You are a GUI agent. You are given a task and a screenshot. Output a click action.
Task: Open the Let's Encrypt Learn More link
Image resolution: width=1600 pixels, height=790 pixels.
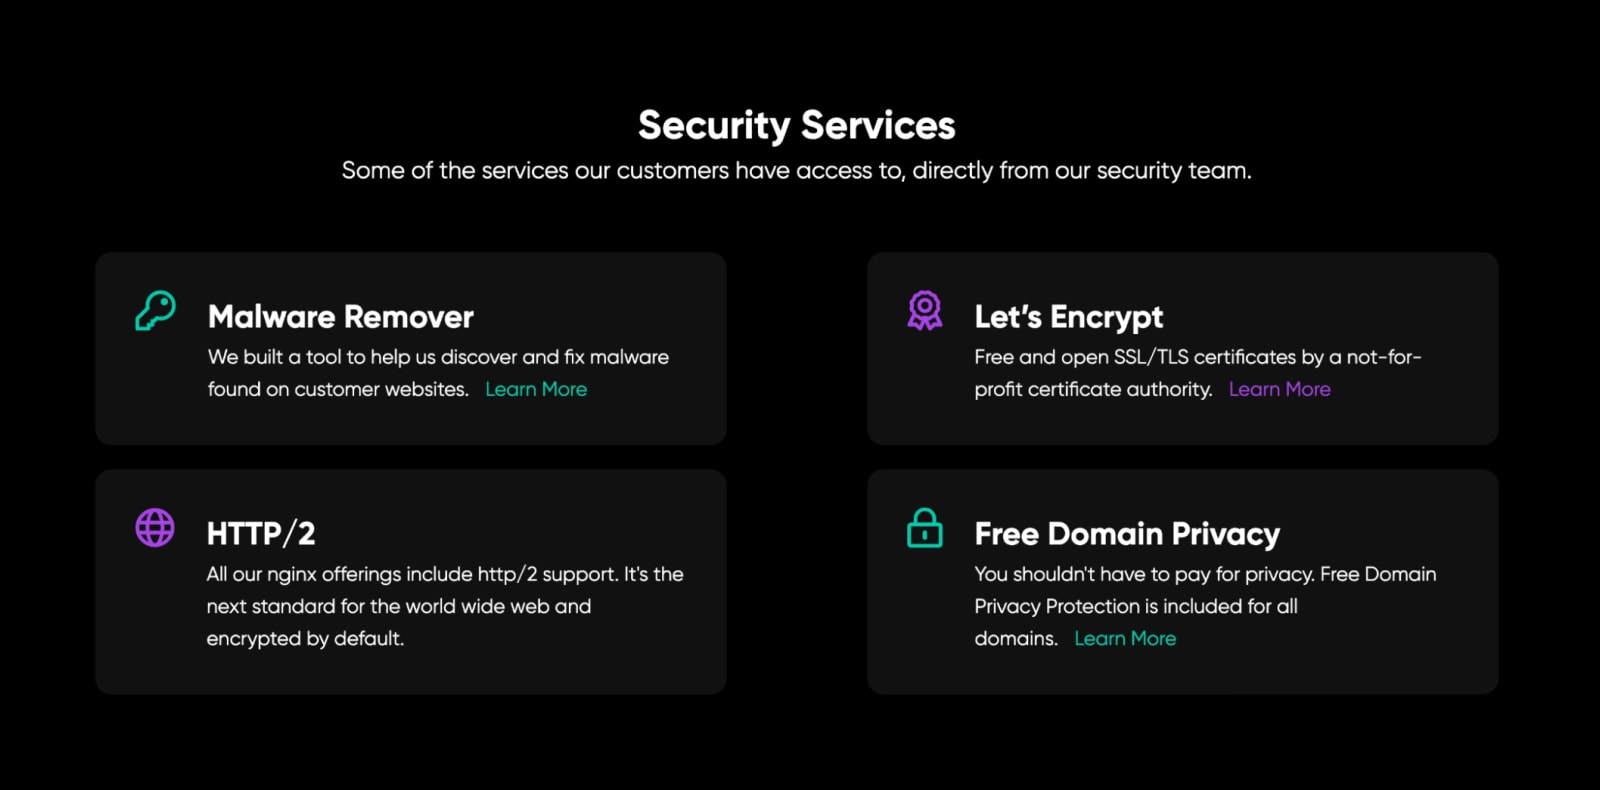[x=1279, y=389]
